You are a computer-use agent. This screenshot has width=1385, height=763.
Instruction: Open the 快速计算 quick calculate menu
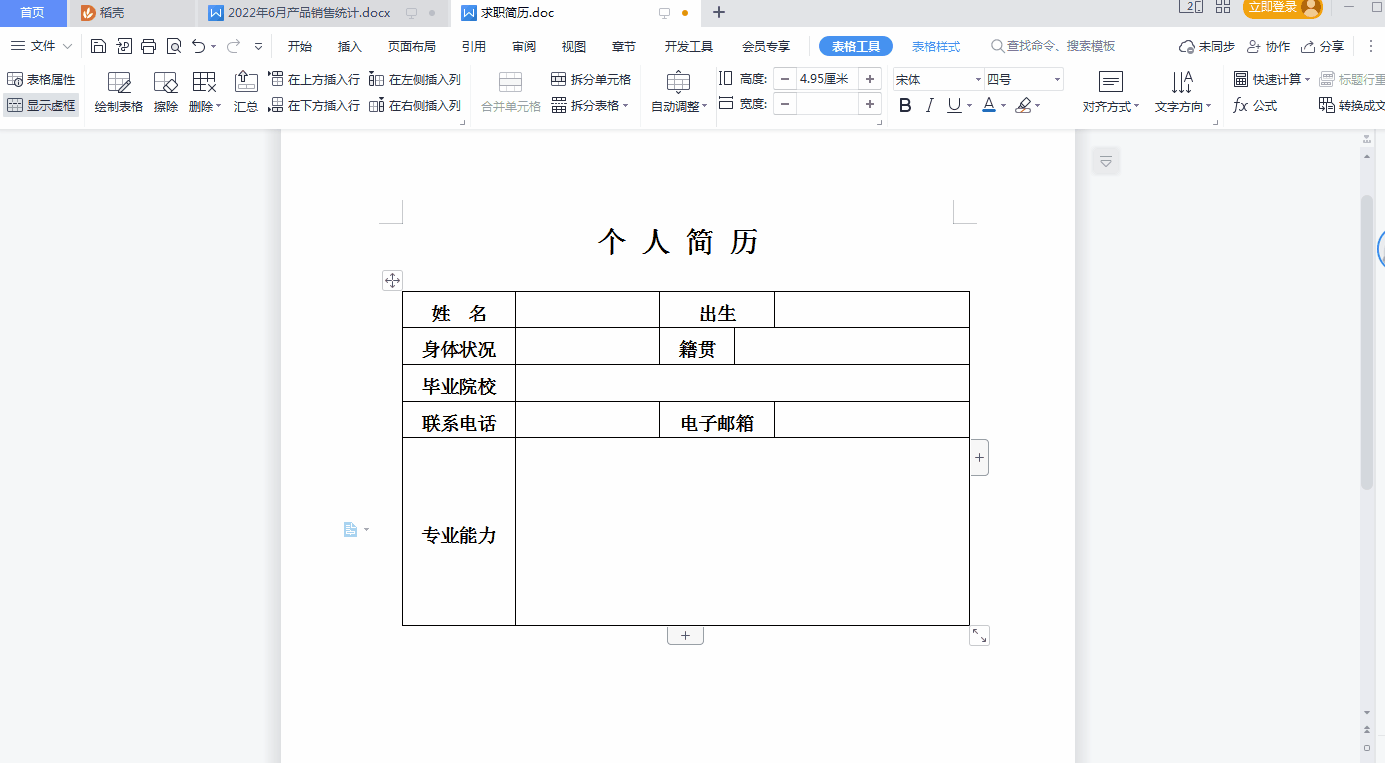pos(1271,79)
